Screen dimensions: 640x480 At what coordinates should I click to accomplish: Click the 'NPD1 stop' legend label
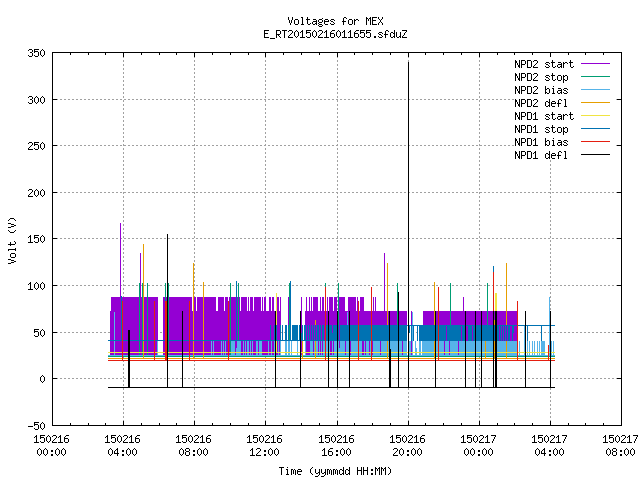point(541,129)
